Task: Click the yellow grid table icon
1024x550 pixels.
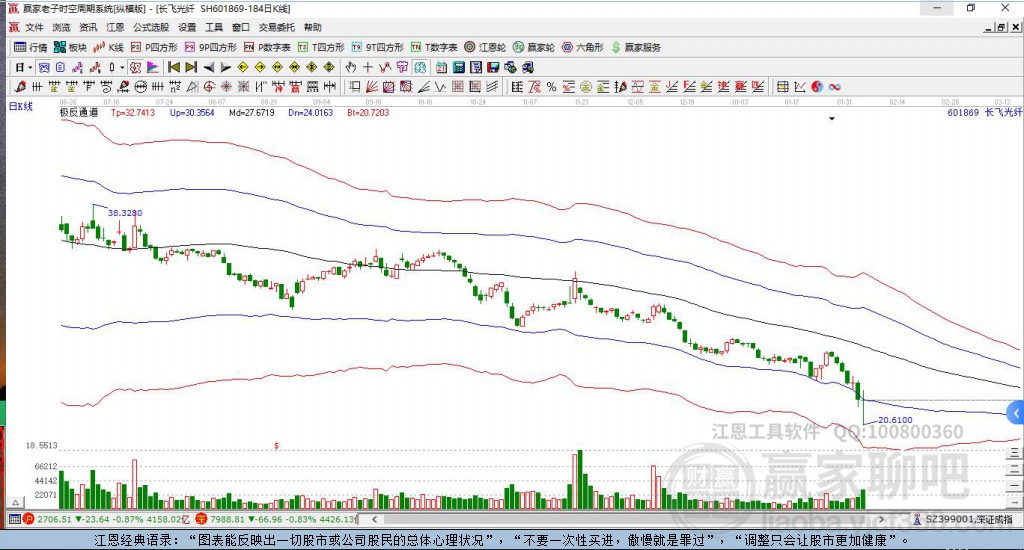Action: point(782,86)
